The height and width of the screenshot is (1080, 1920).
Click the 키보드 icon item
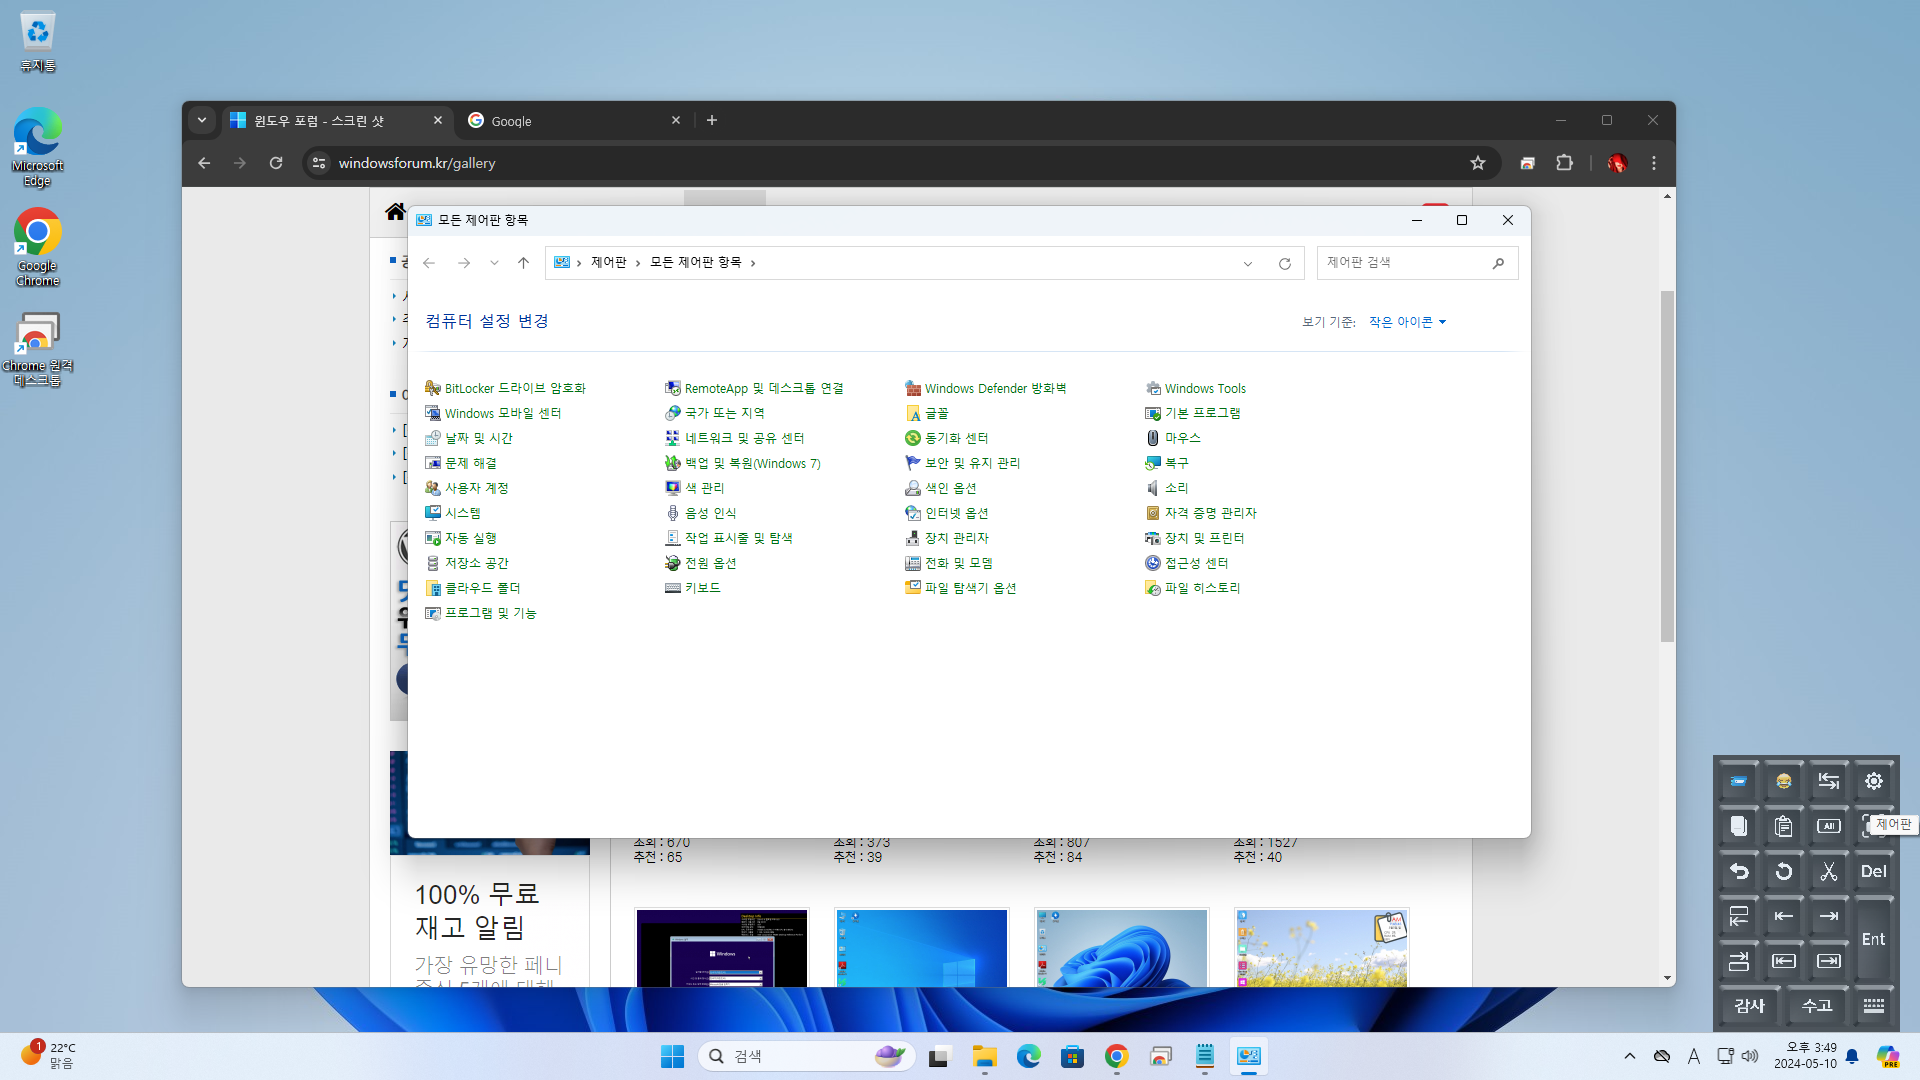coord(673,588)
